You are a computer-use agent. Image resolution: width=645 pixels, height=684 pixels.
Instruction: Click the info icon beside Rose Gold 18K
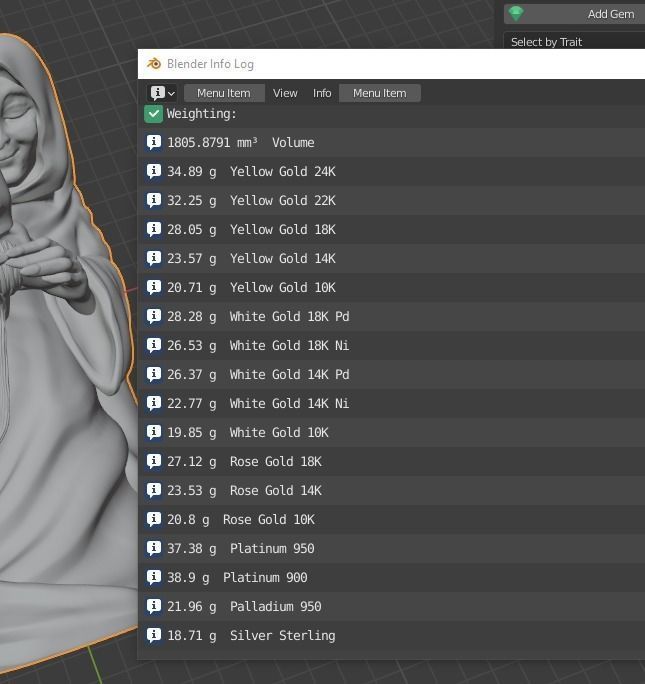tap(154, 462)
